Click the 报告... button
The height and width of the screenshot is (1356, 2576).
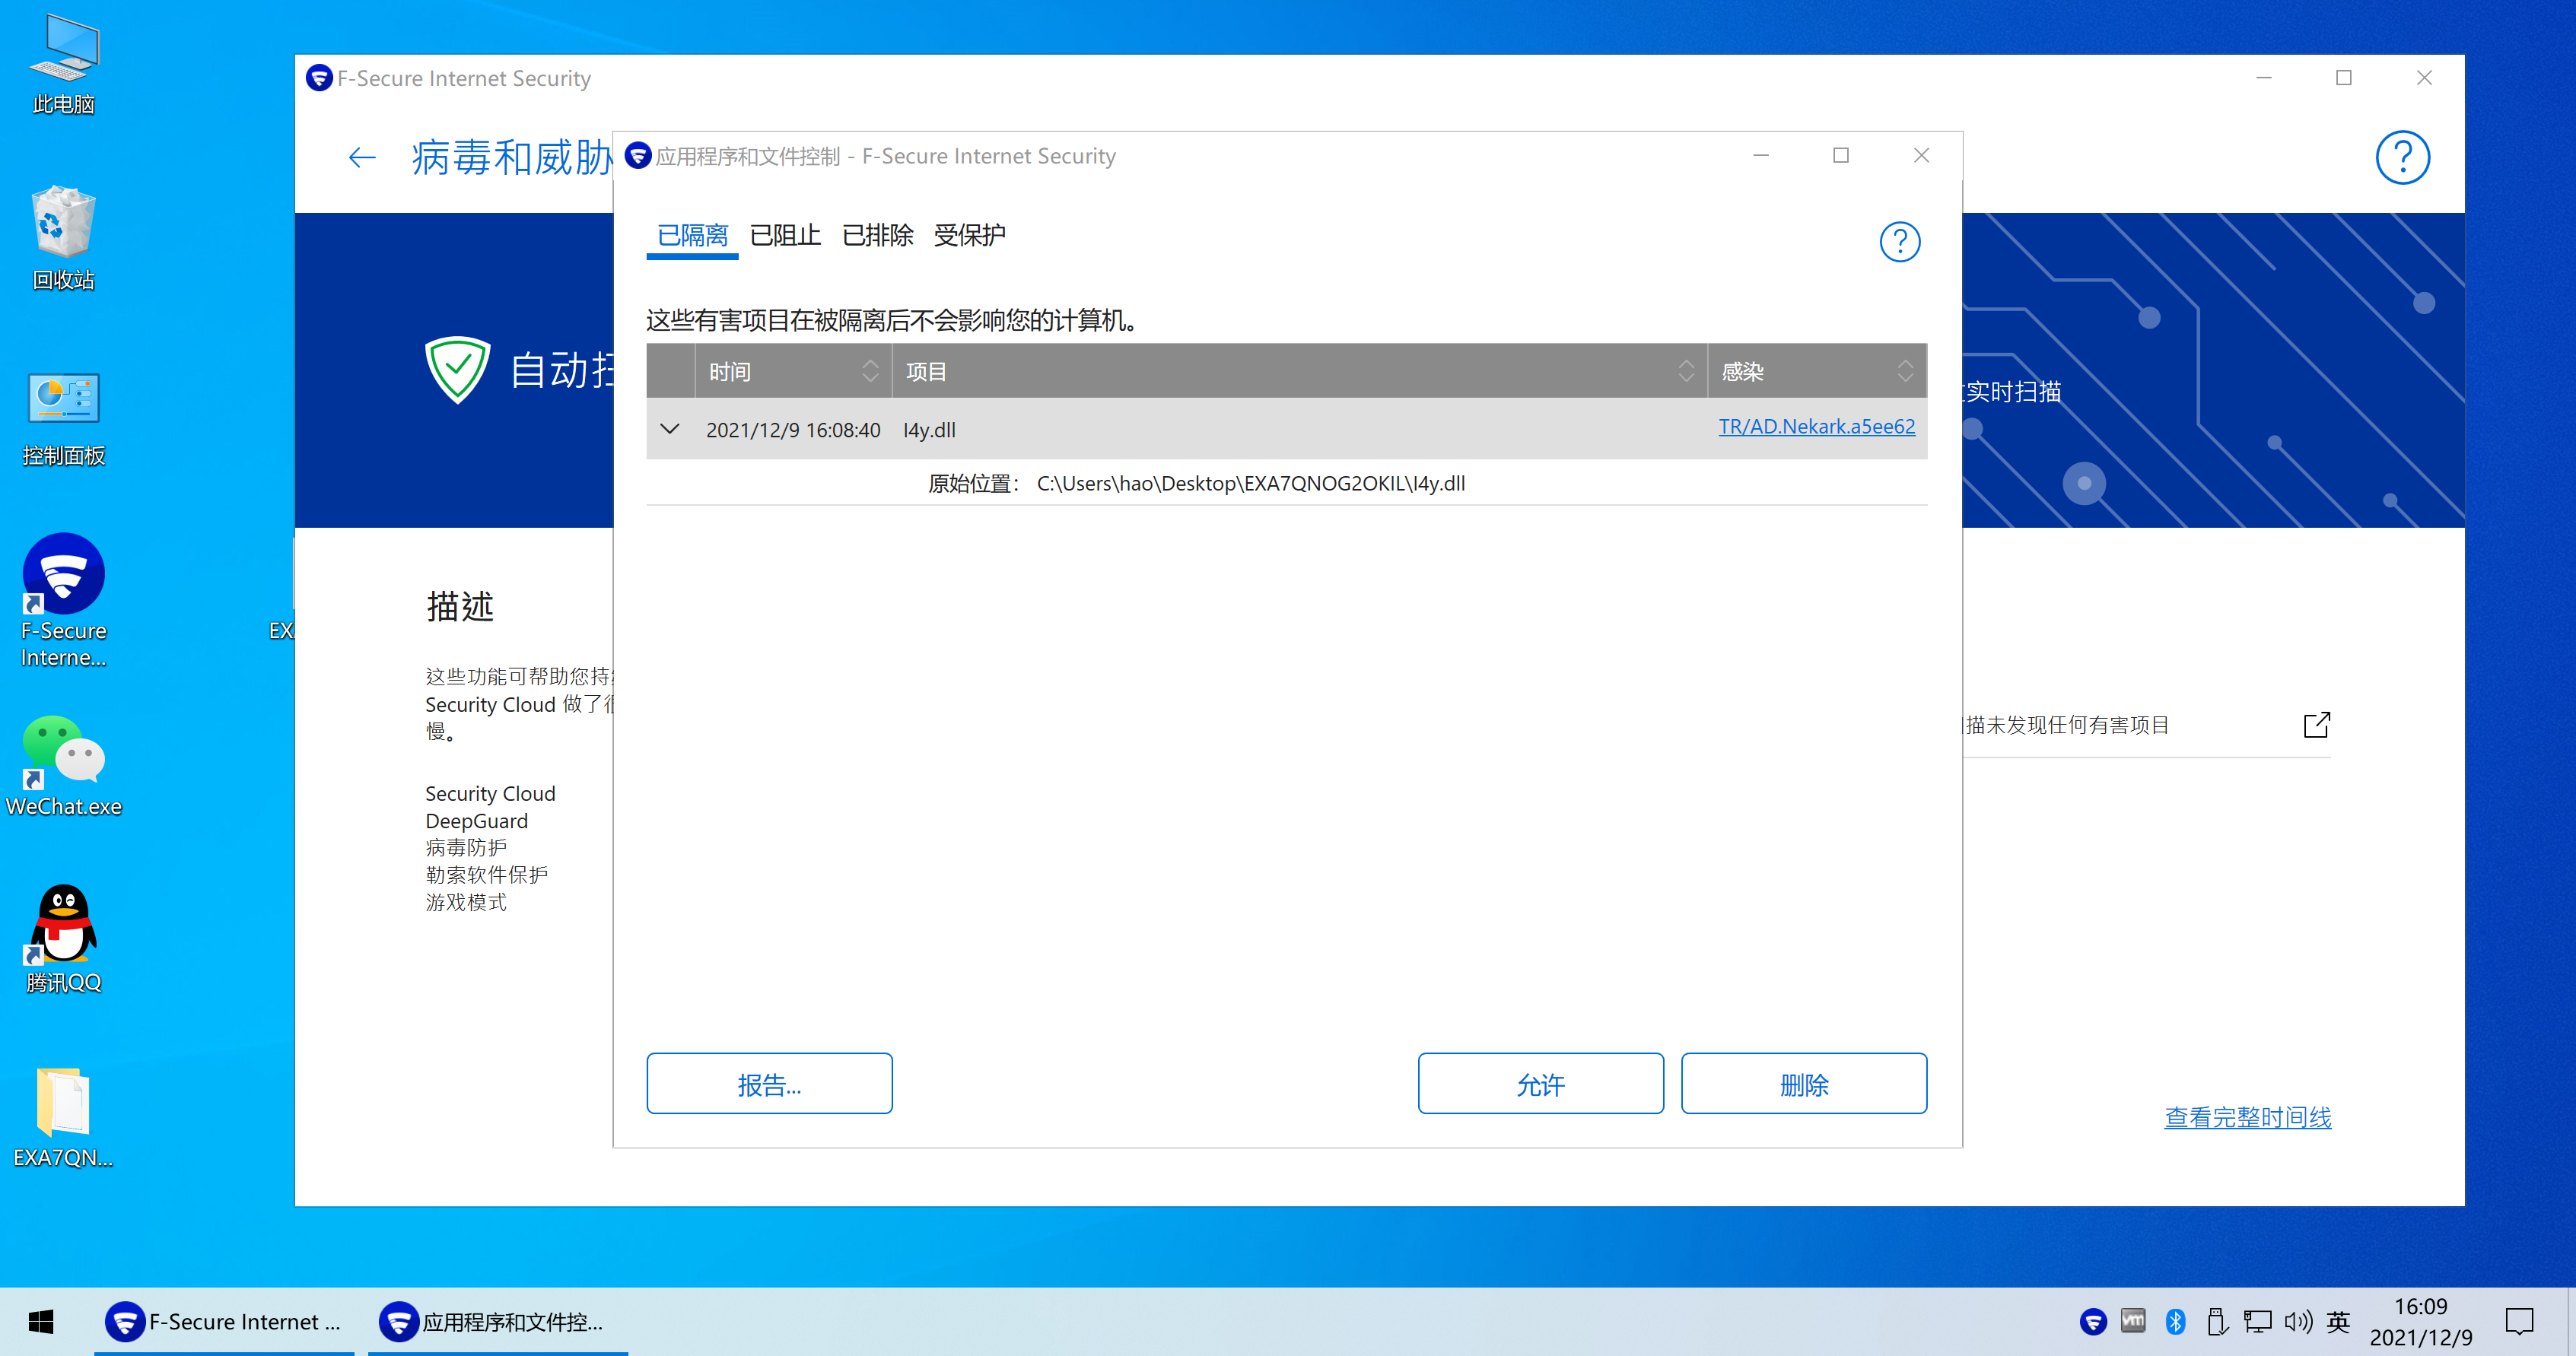point(769,1083)
